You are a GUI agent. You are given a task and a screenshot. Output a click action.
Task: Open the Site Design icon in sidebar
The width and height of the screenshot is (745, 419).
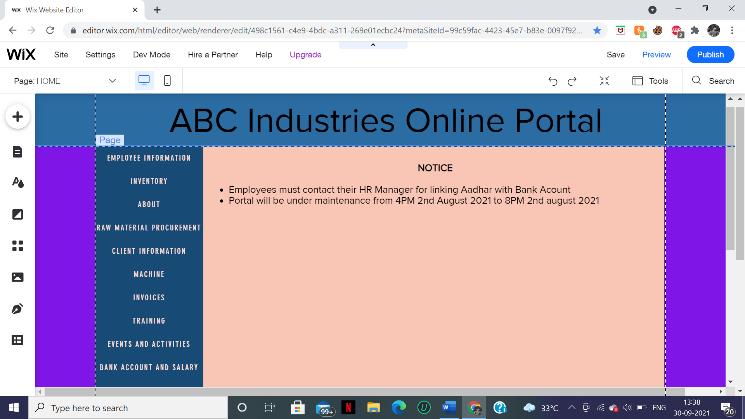coord(18,183)
